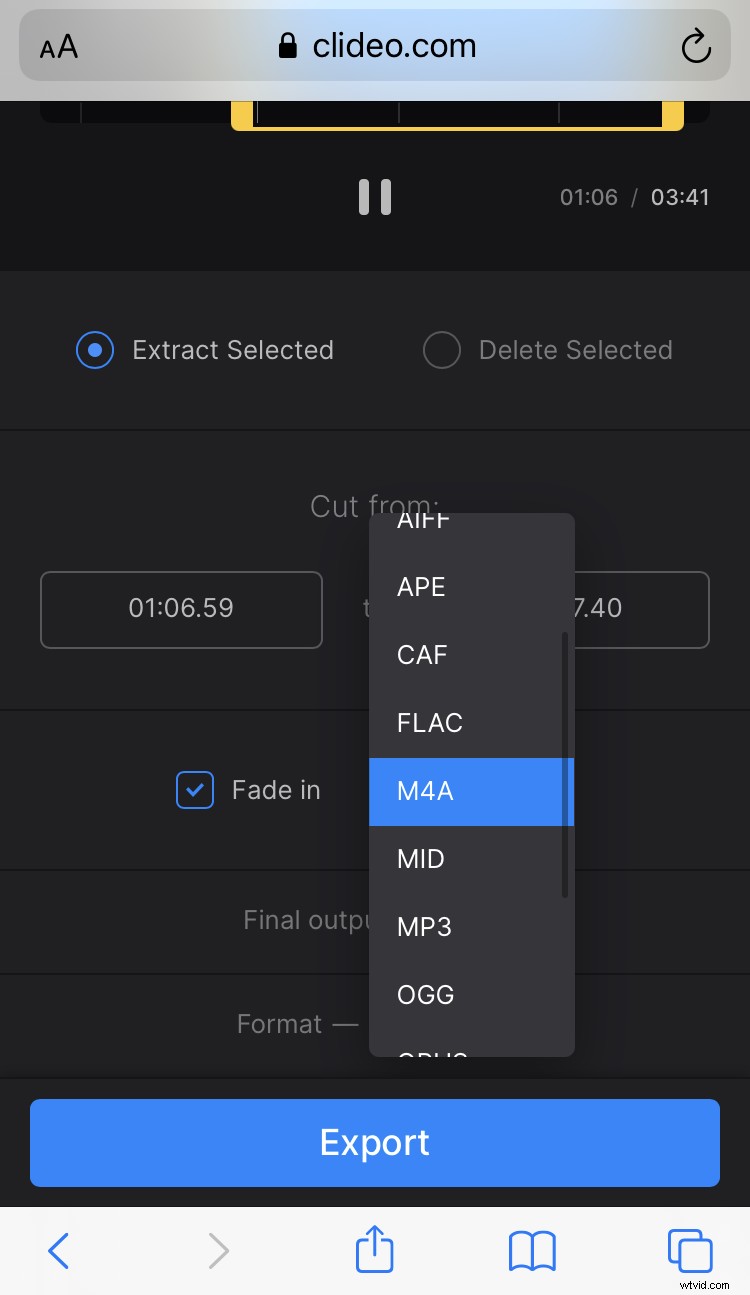Select the Extract Selected option

94,350
